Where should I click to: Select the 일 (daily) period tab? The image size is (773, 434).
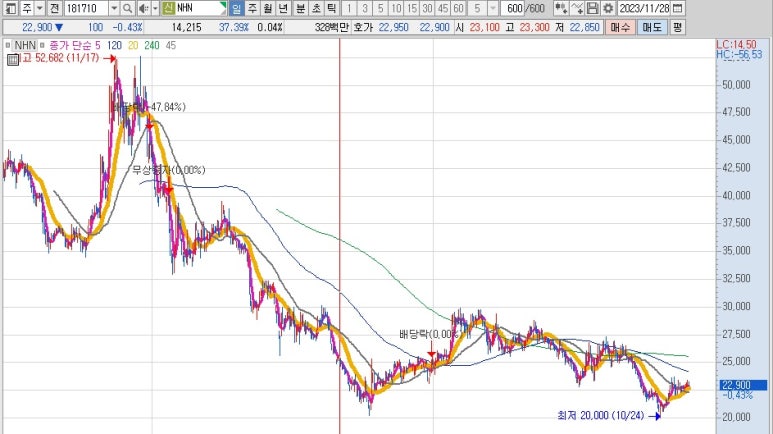click(237, 8)
